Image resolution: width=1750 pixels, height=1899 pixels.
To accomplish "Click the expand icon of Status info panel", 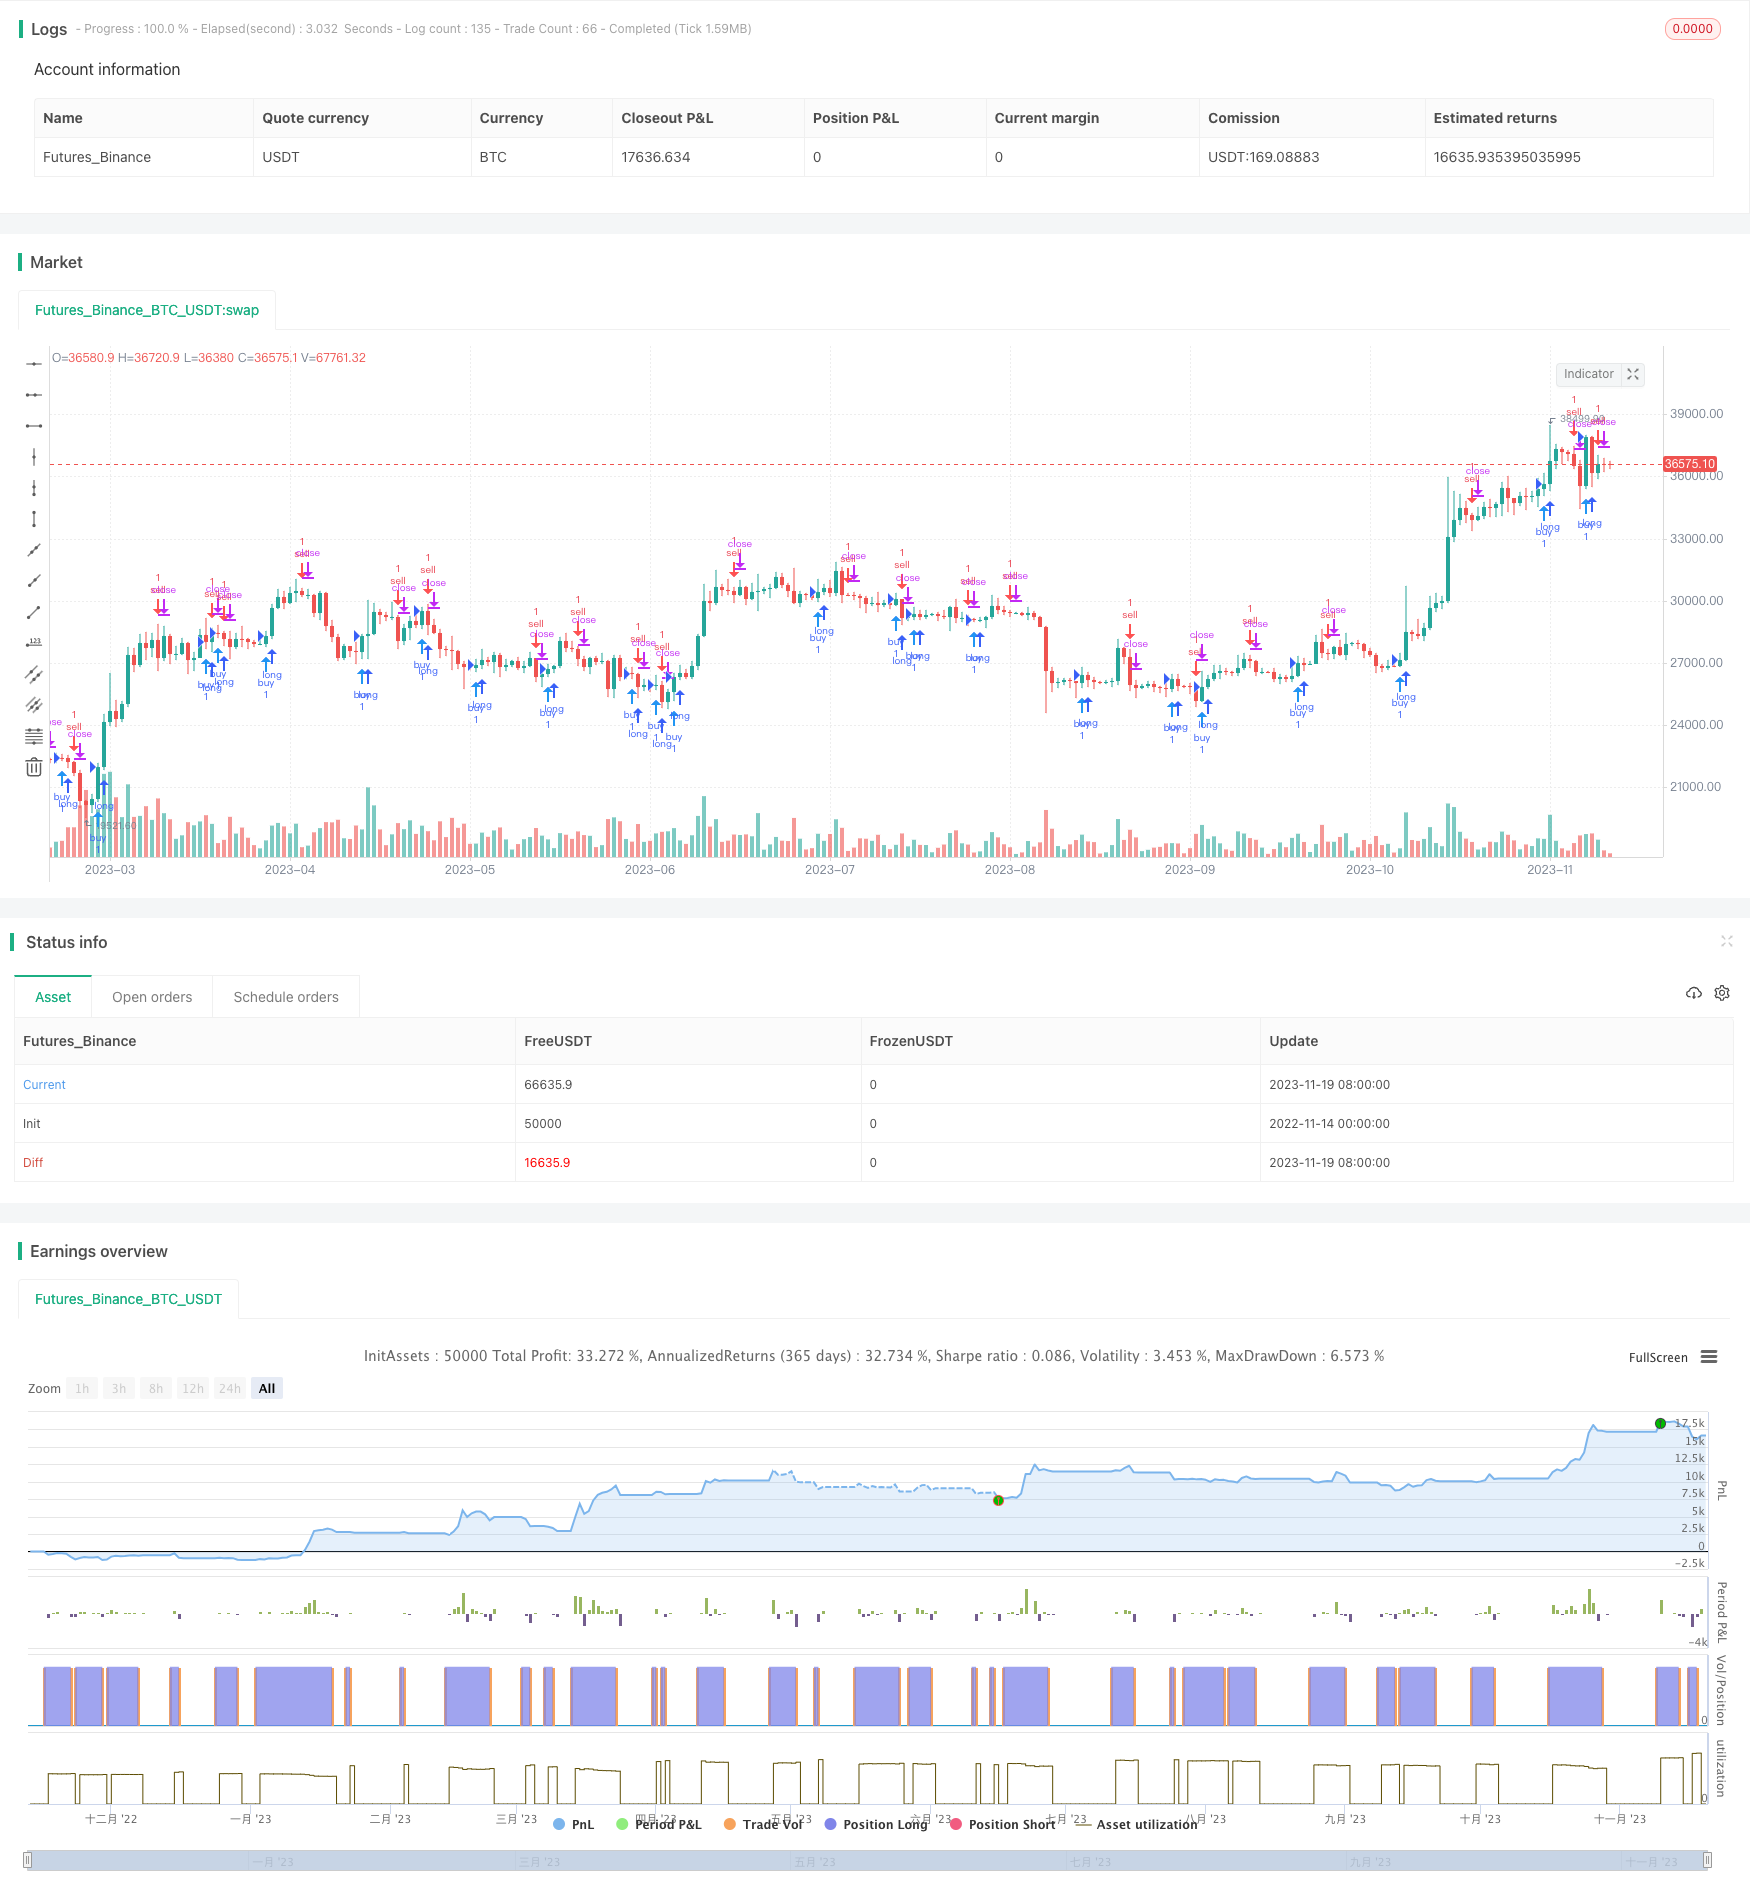I will point(1726,941).
